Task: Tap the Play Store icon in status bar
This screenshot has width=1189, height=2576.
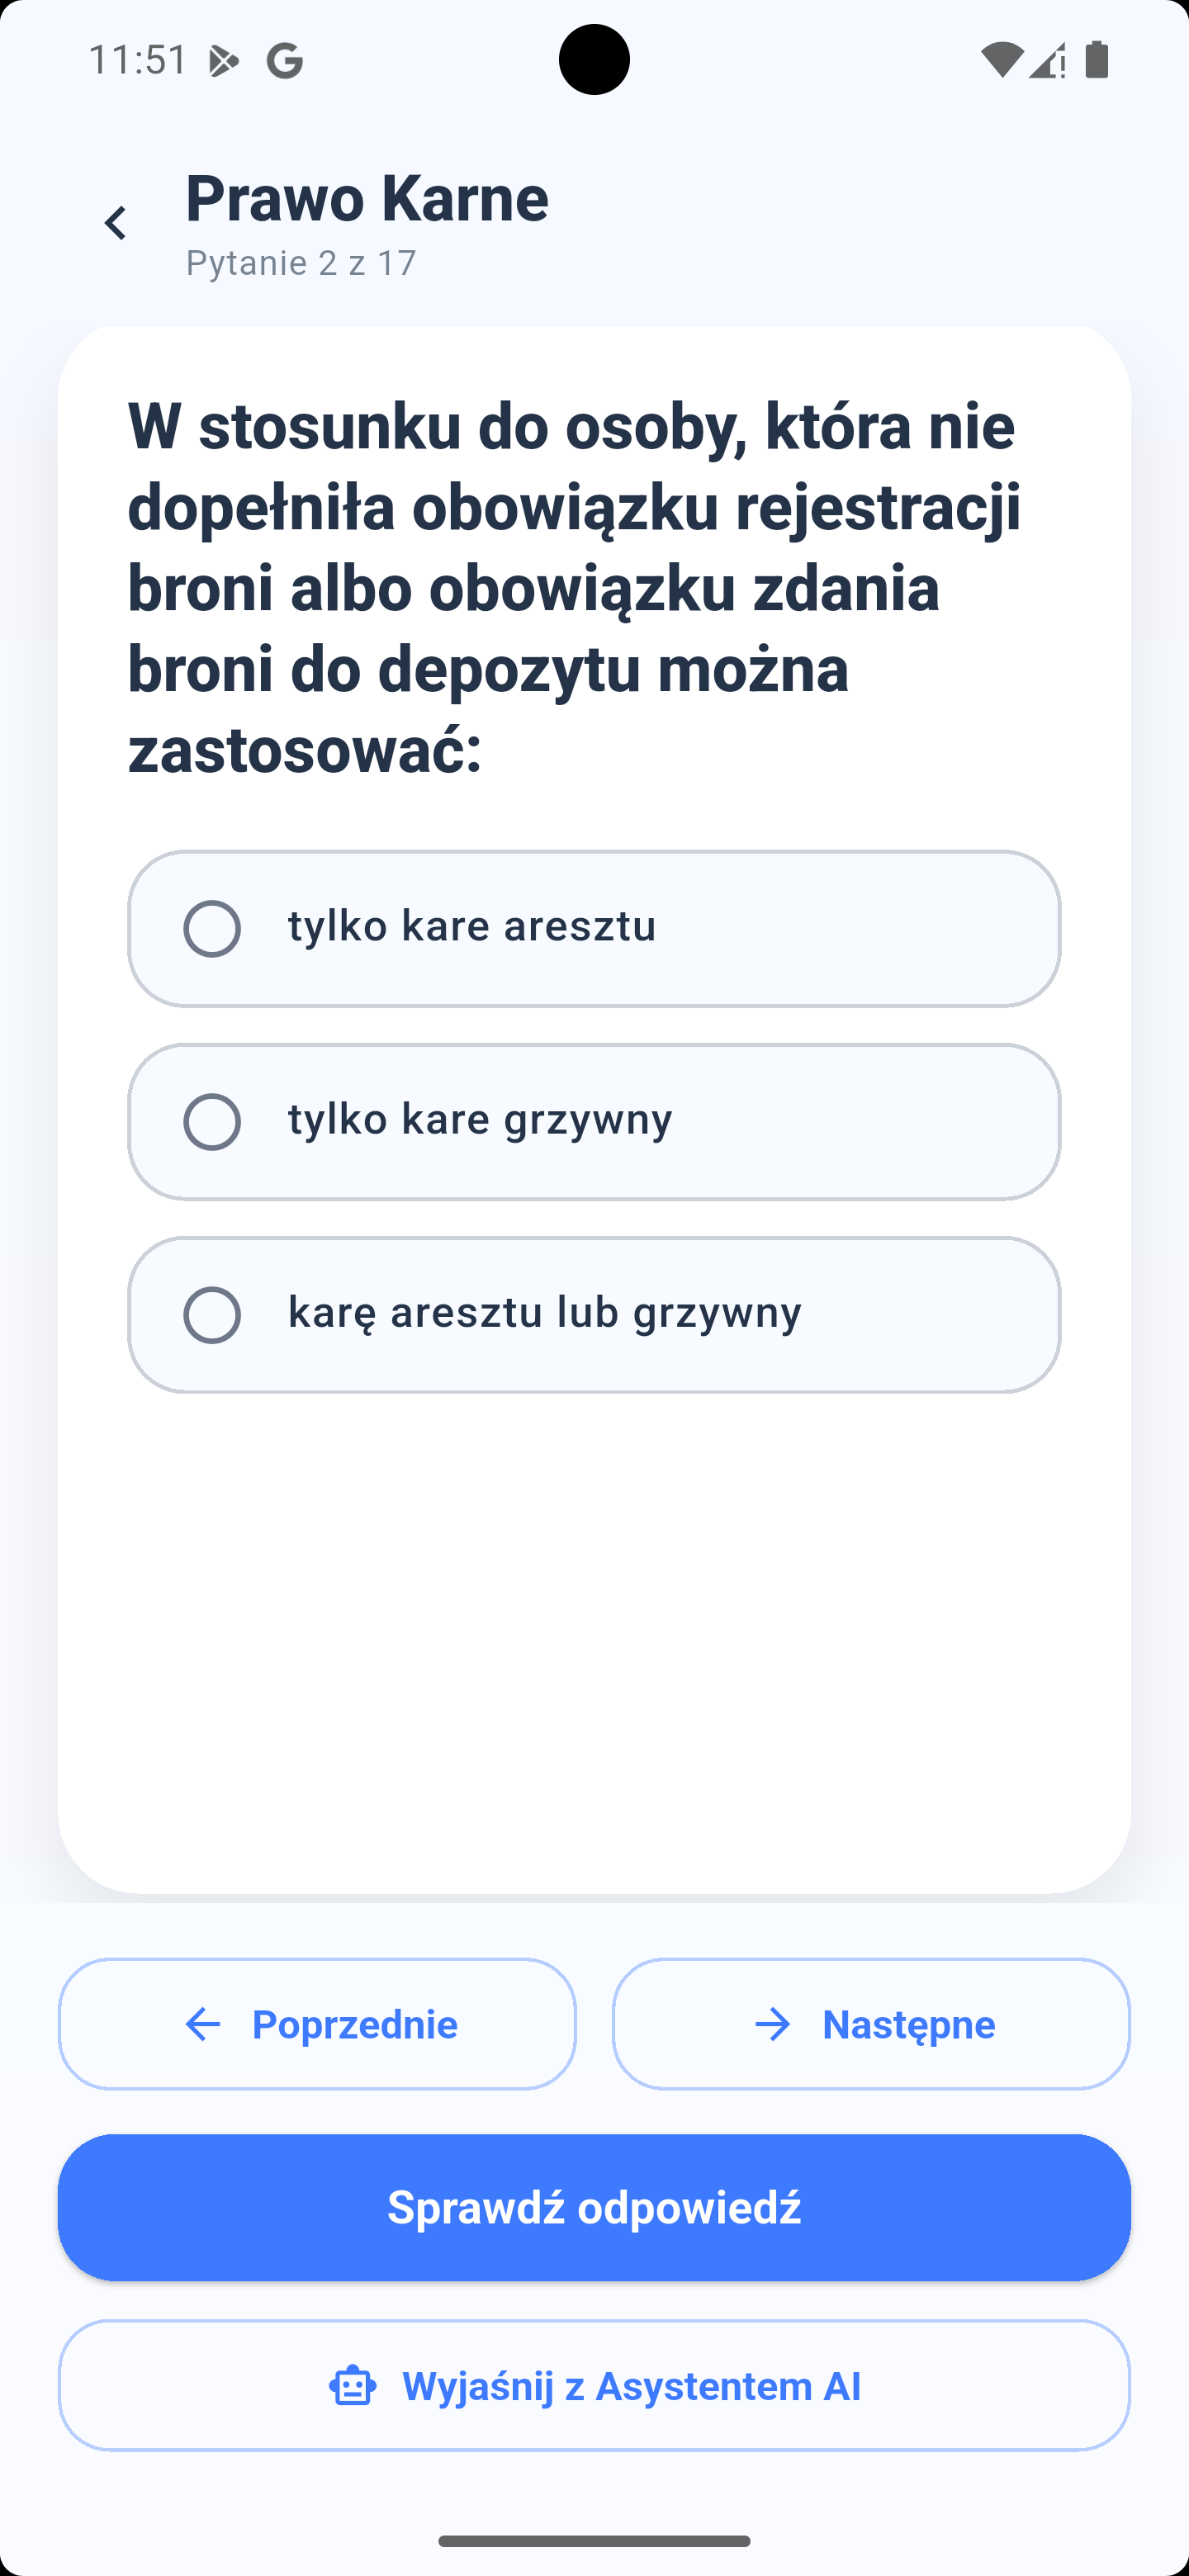Action: [x=224, y=60]
